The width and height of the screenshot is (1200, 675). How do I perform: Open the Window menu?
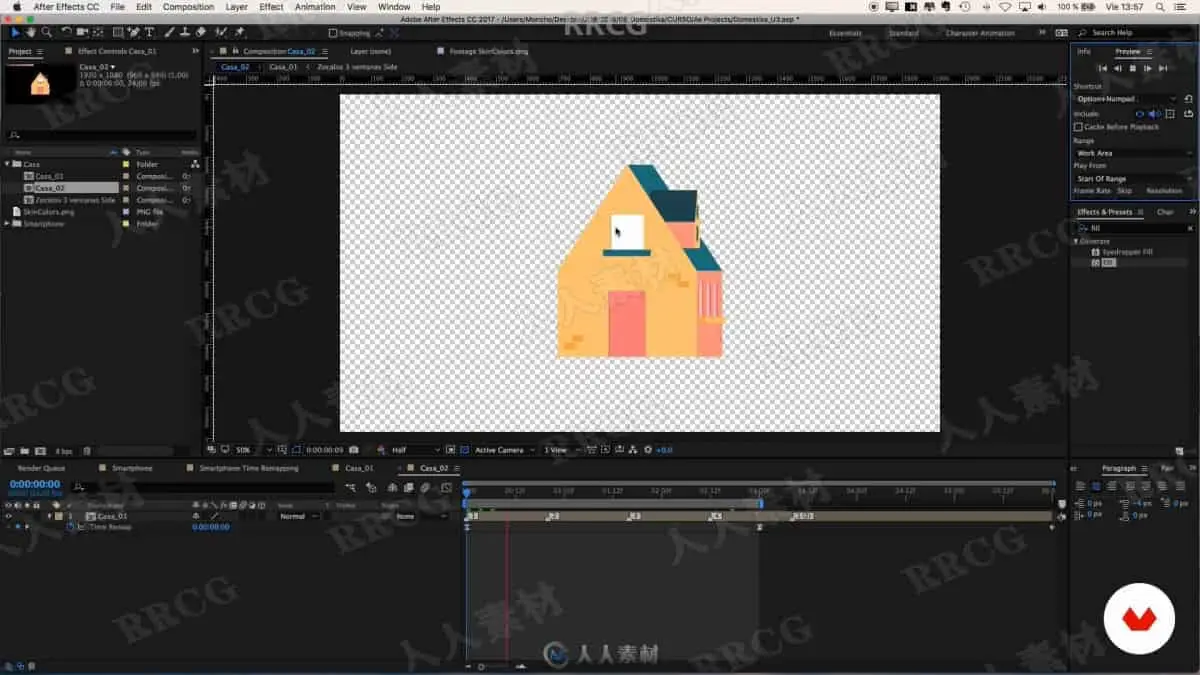(x=394, y=7)
